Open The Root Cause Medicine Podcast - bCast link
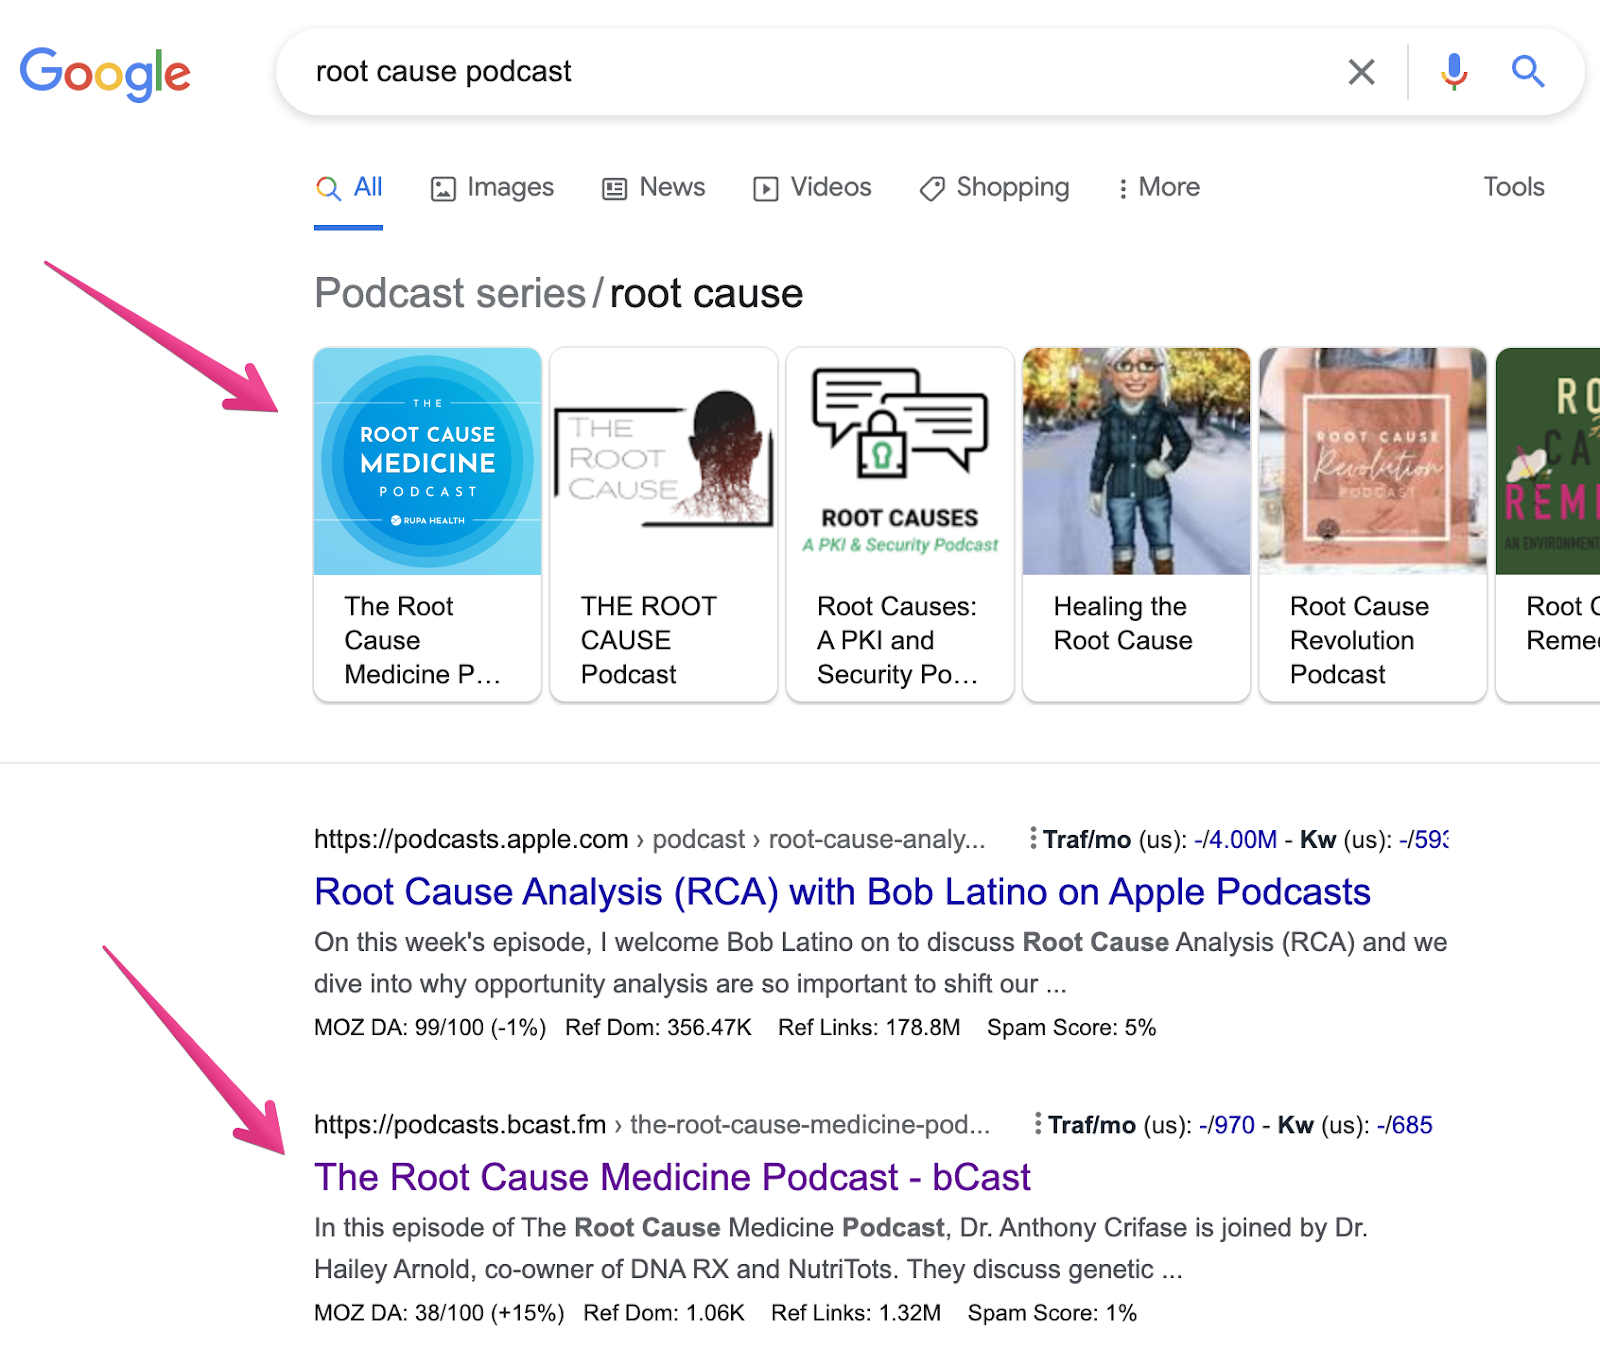 tap(672, 1177)
